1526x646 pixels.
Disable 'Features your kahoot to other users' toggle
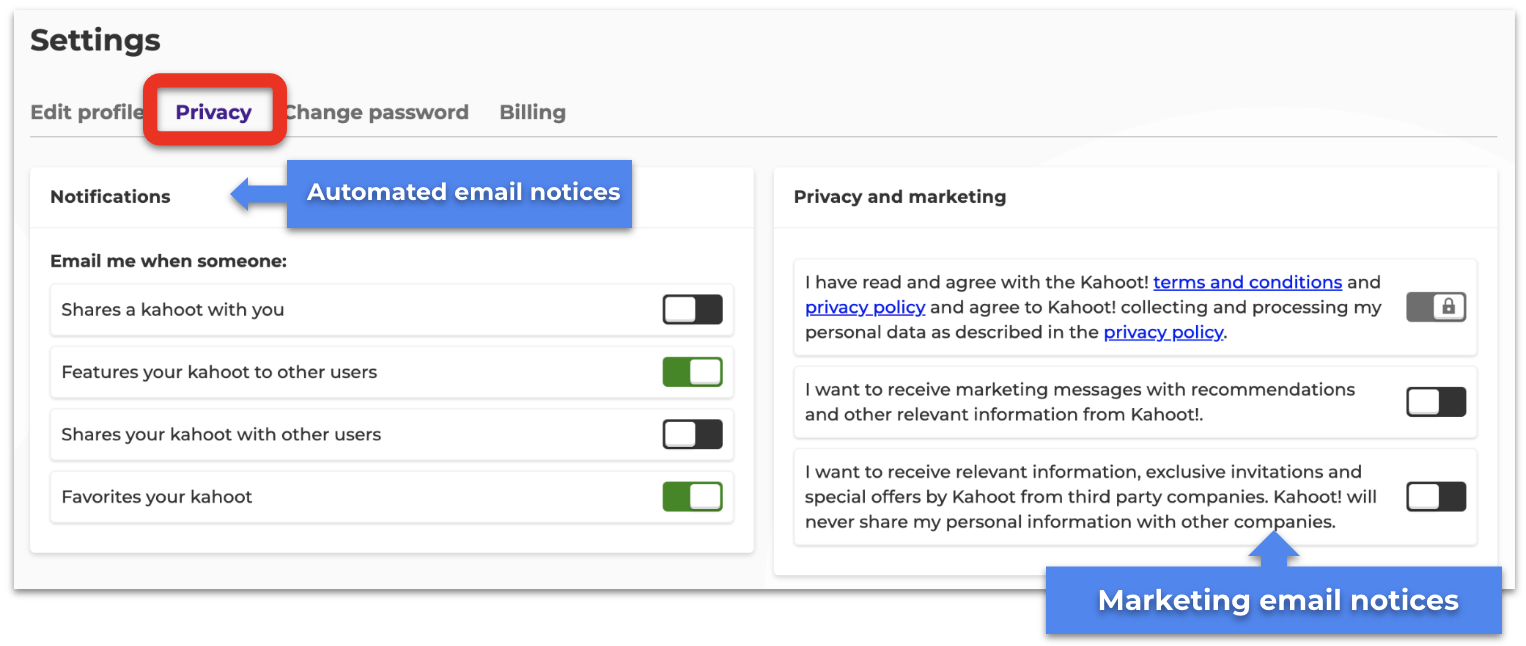click(692, 372)
